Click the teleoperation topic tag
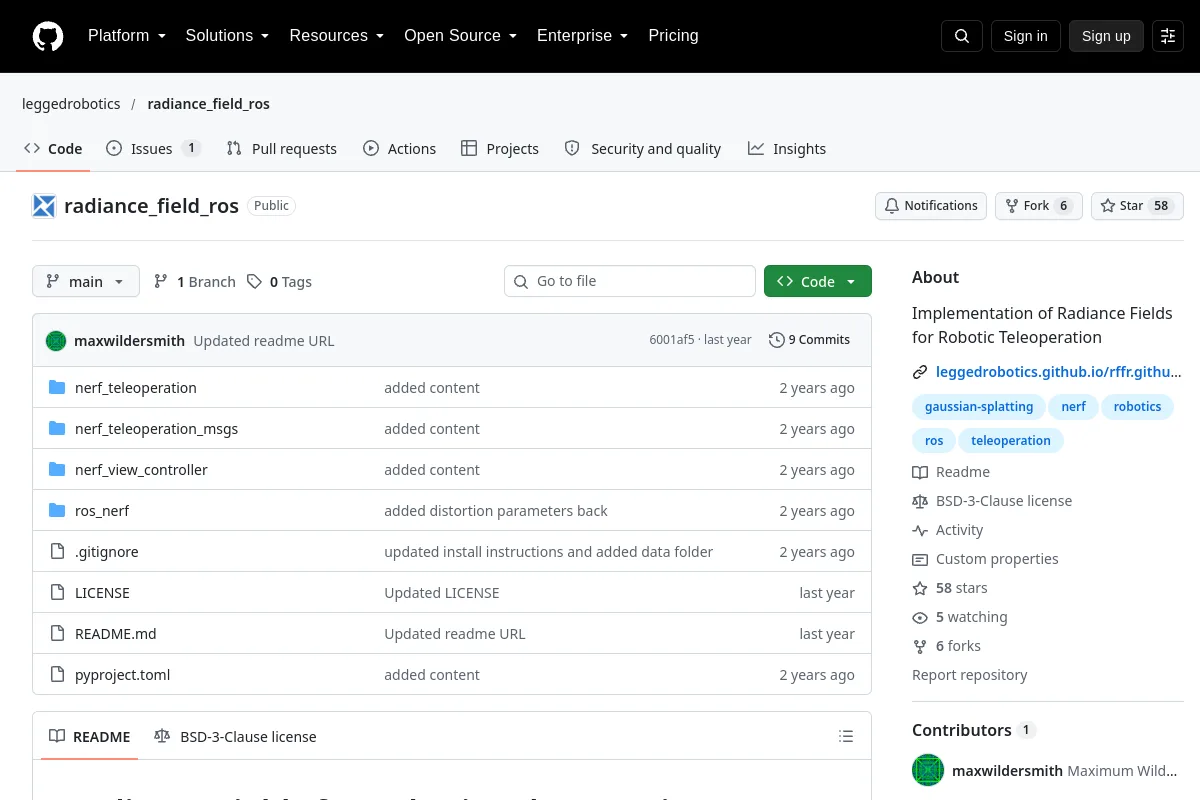The image size is (1200, 800). click(x=1011, y=440)
